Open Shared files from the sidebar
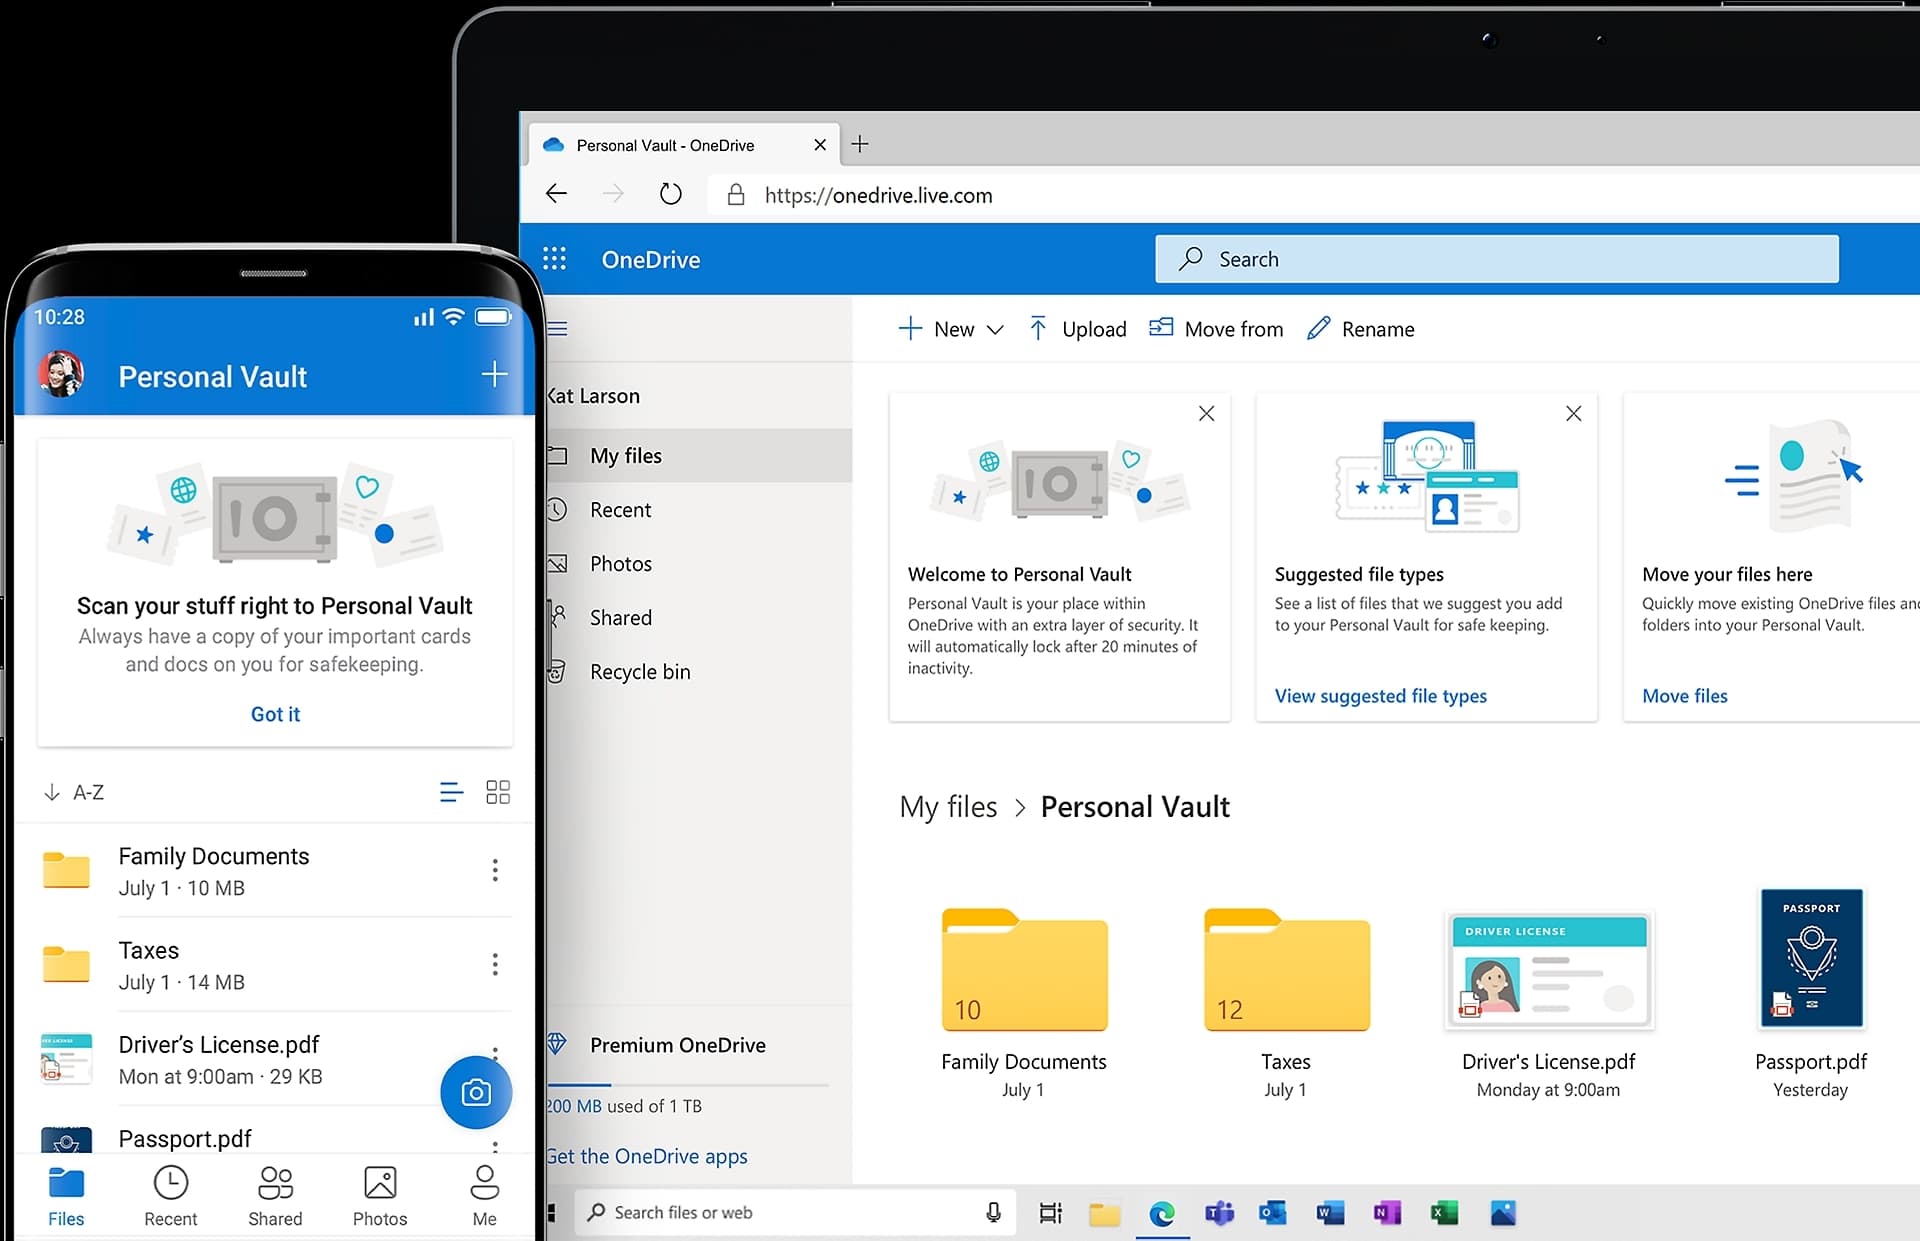This screenshot has height=1241, width=1920. coord(621,617)
